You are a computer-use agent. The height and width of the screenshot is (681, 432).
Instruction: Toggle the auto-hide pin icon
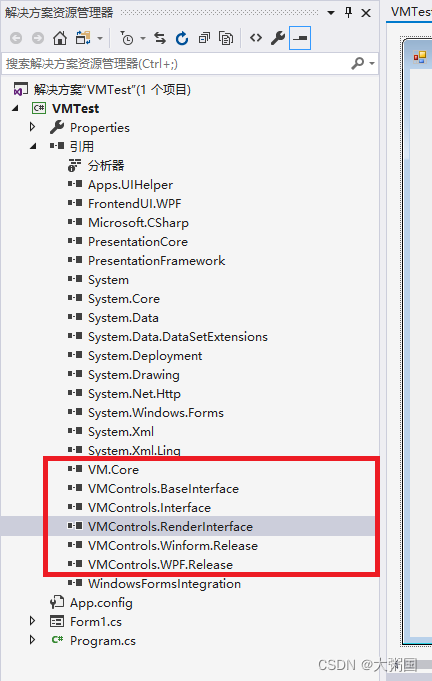[348, 12]
